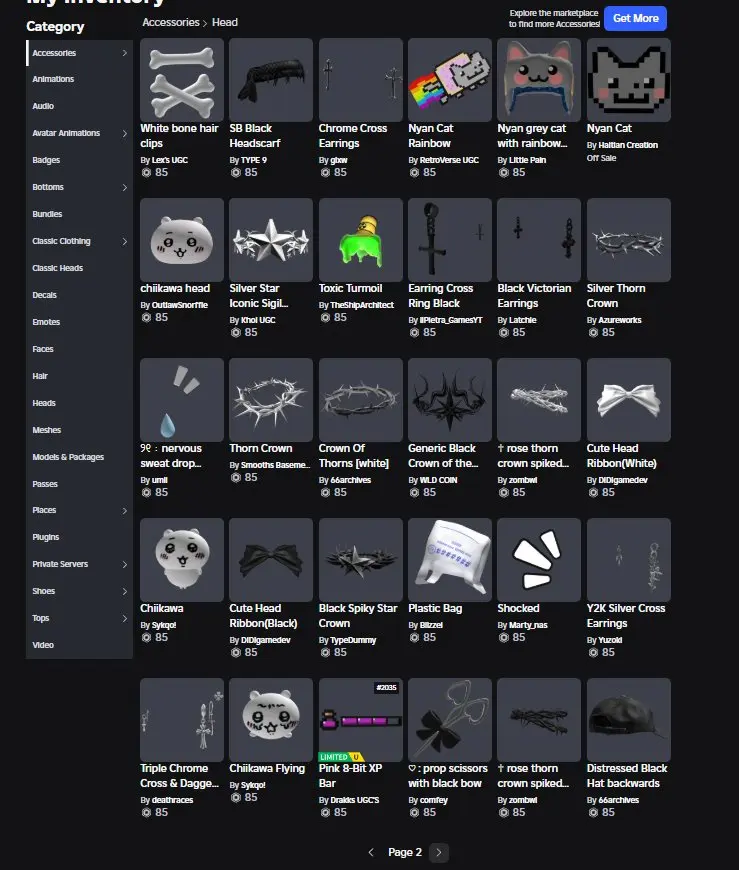Click the Plastic Bag item thumbnail
Screen dimensions: 739x870
(x=449, y=560)
